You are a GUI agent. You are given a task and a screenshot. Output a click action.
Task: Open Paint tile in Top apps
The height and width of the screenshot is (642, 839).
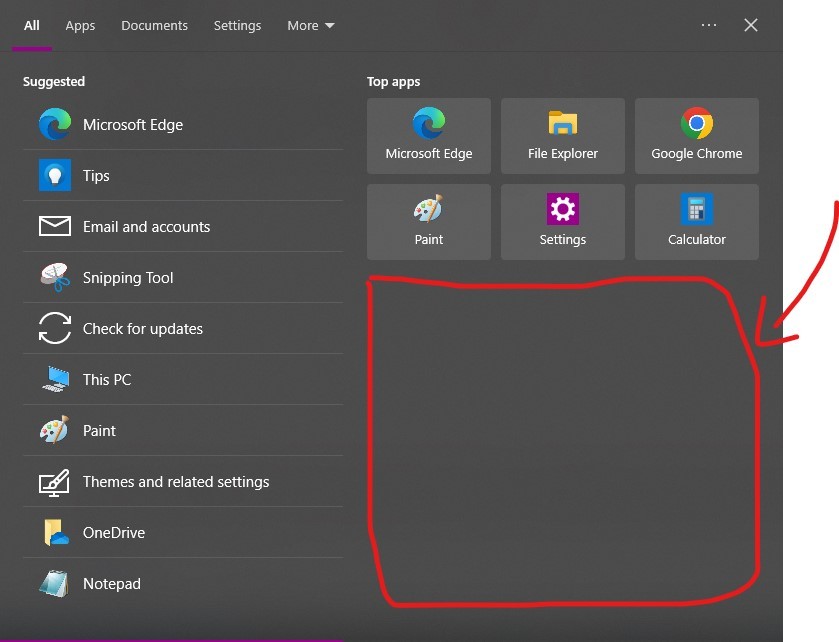tap(429, 222)
